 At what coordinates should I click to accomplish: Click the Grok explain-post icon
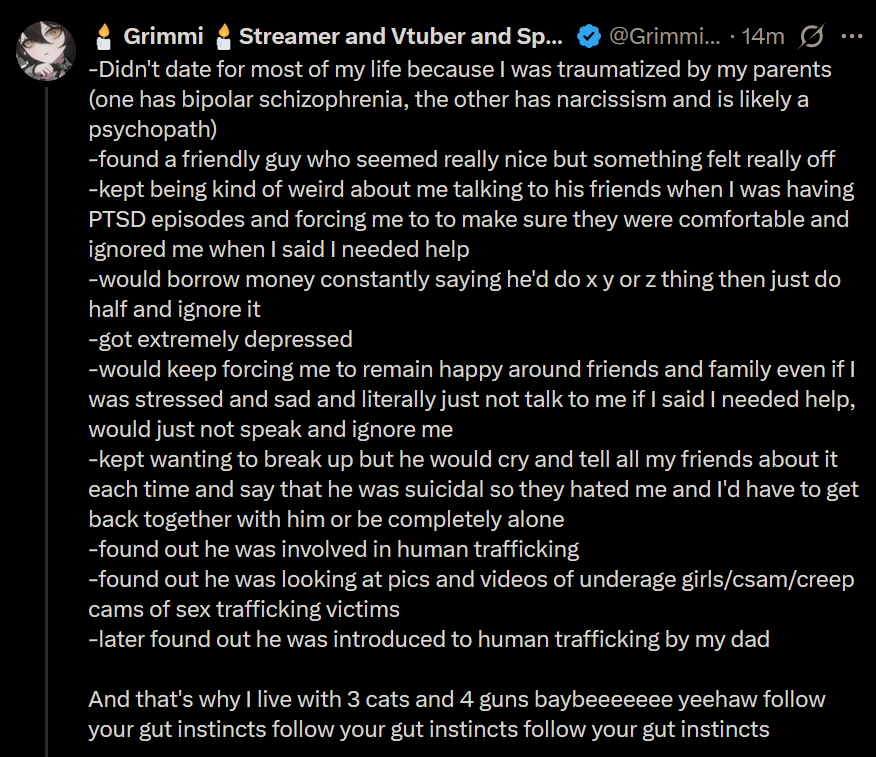point(812,37)
